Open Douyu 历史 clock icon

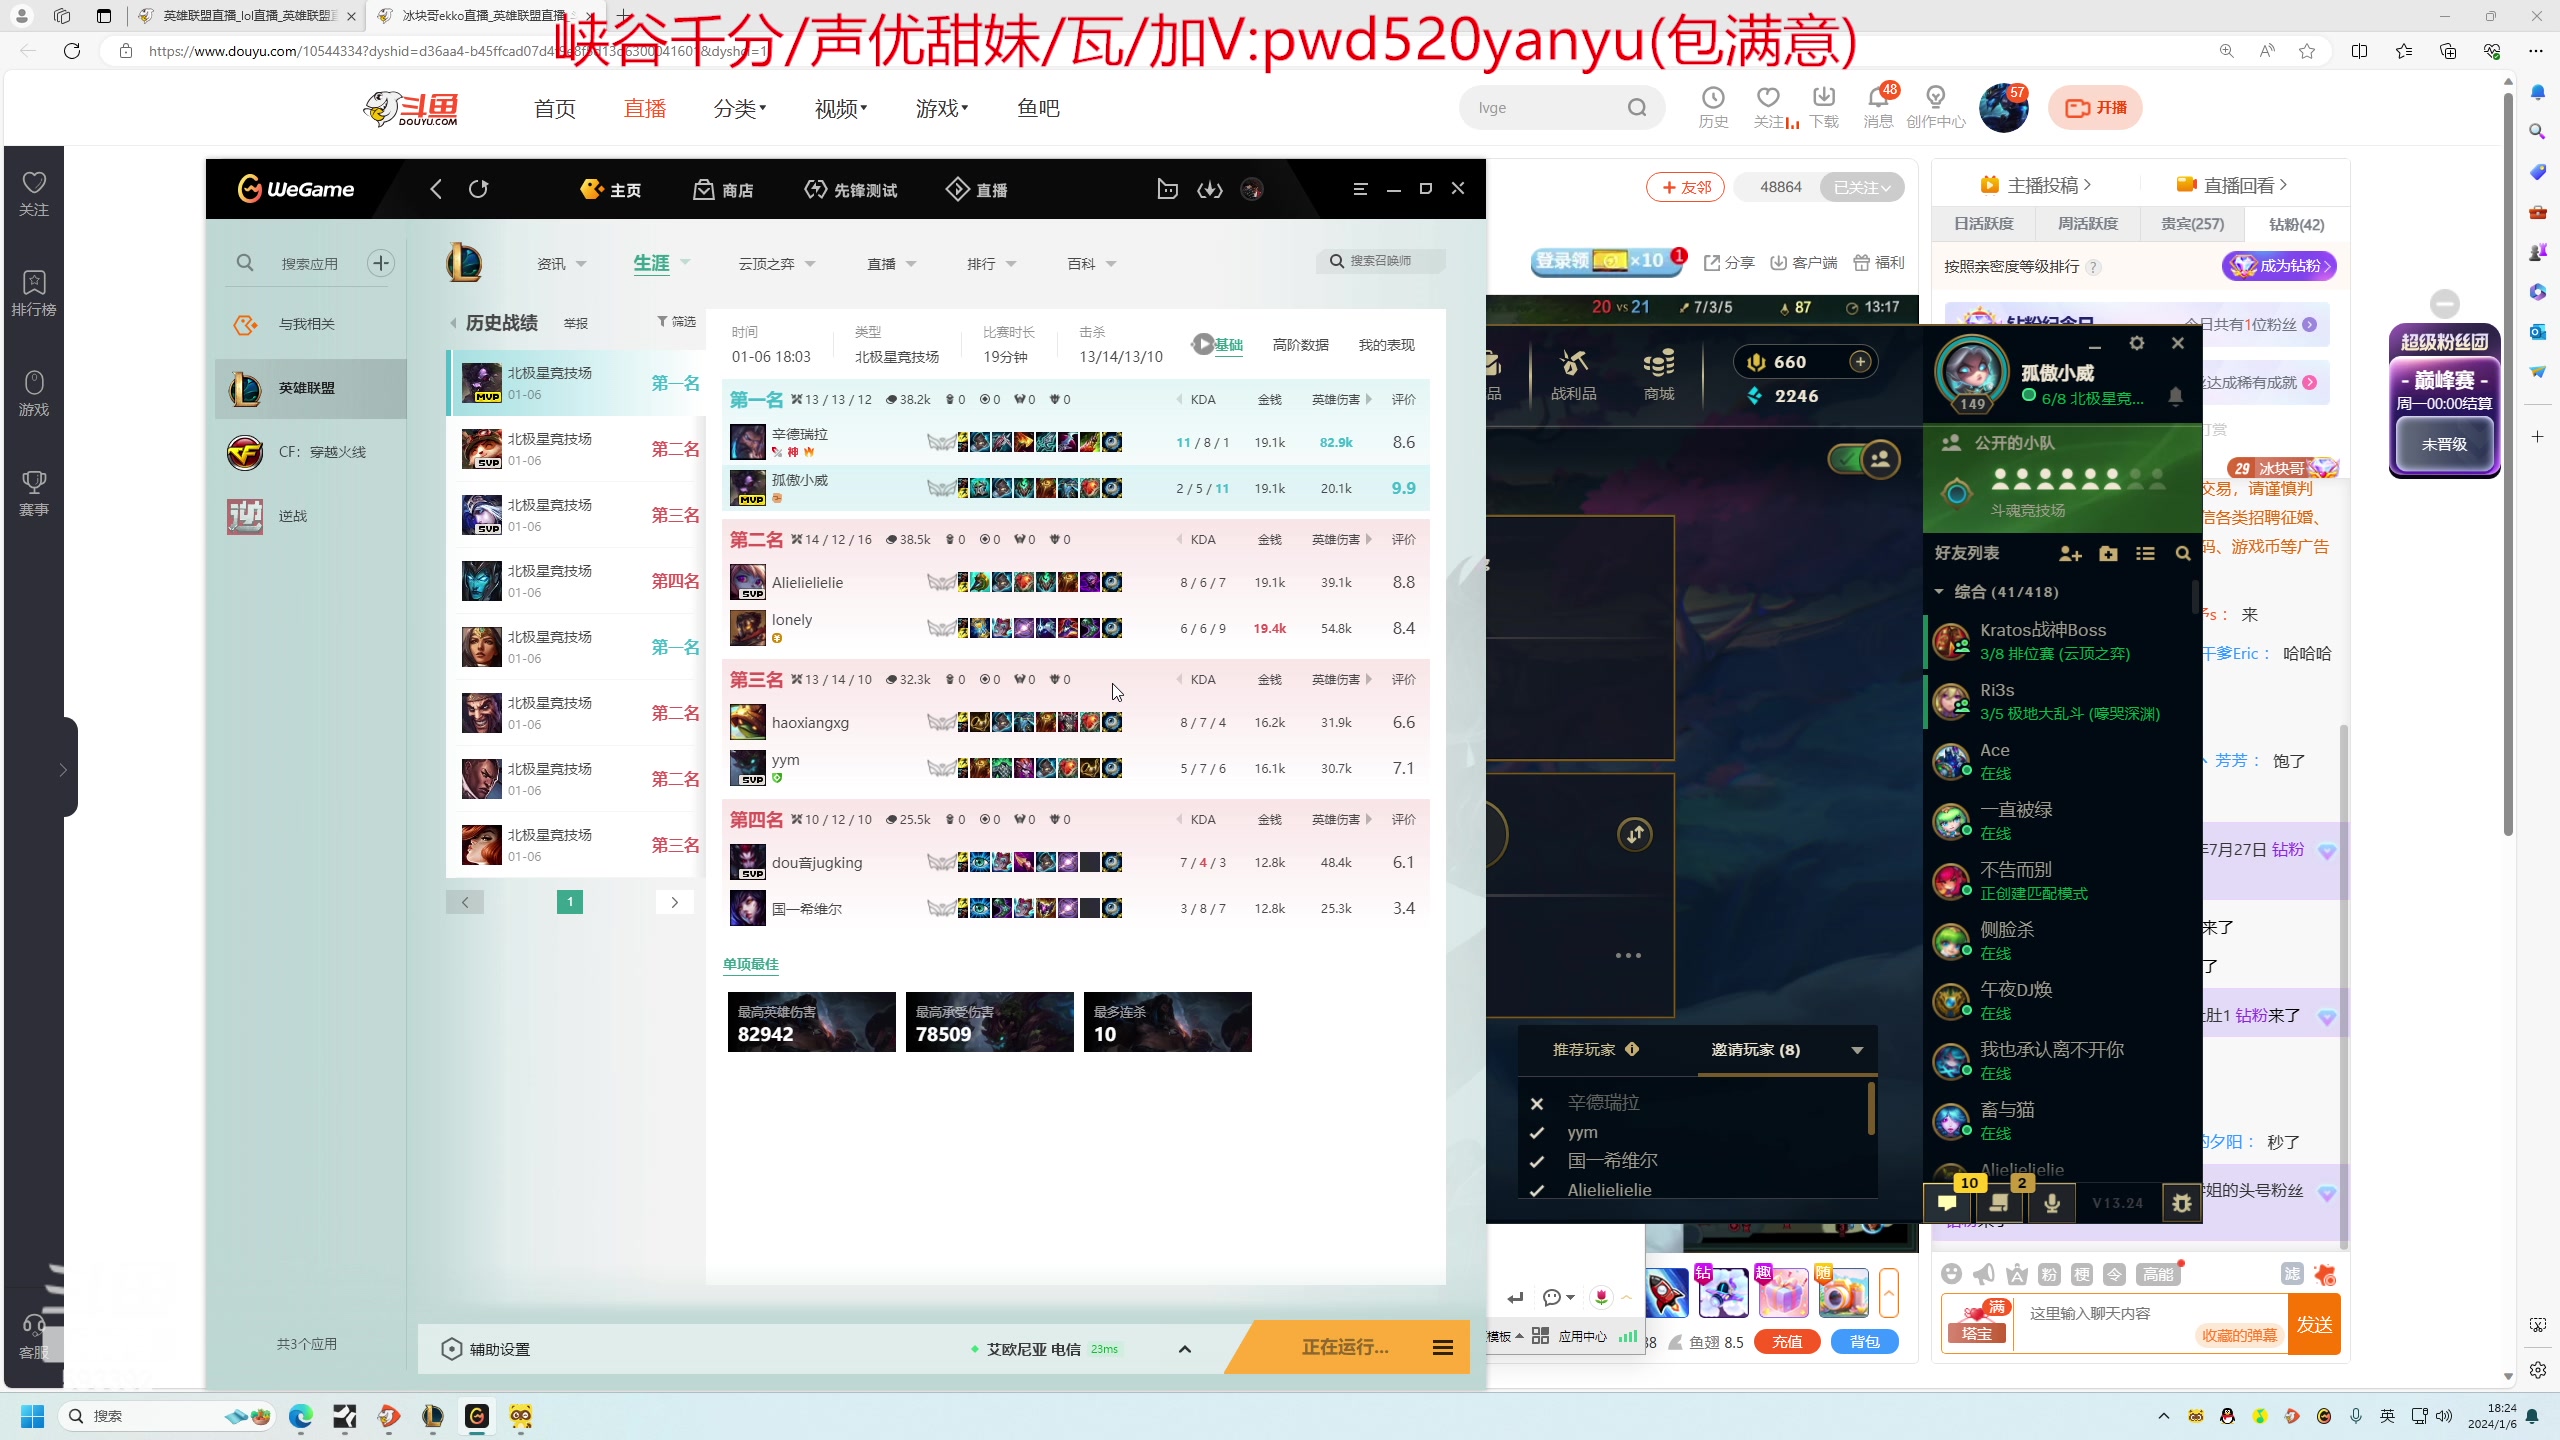tap(1713, 97)
